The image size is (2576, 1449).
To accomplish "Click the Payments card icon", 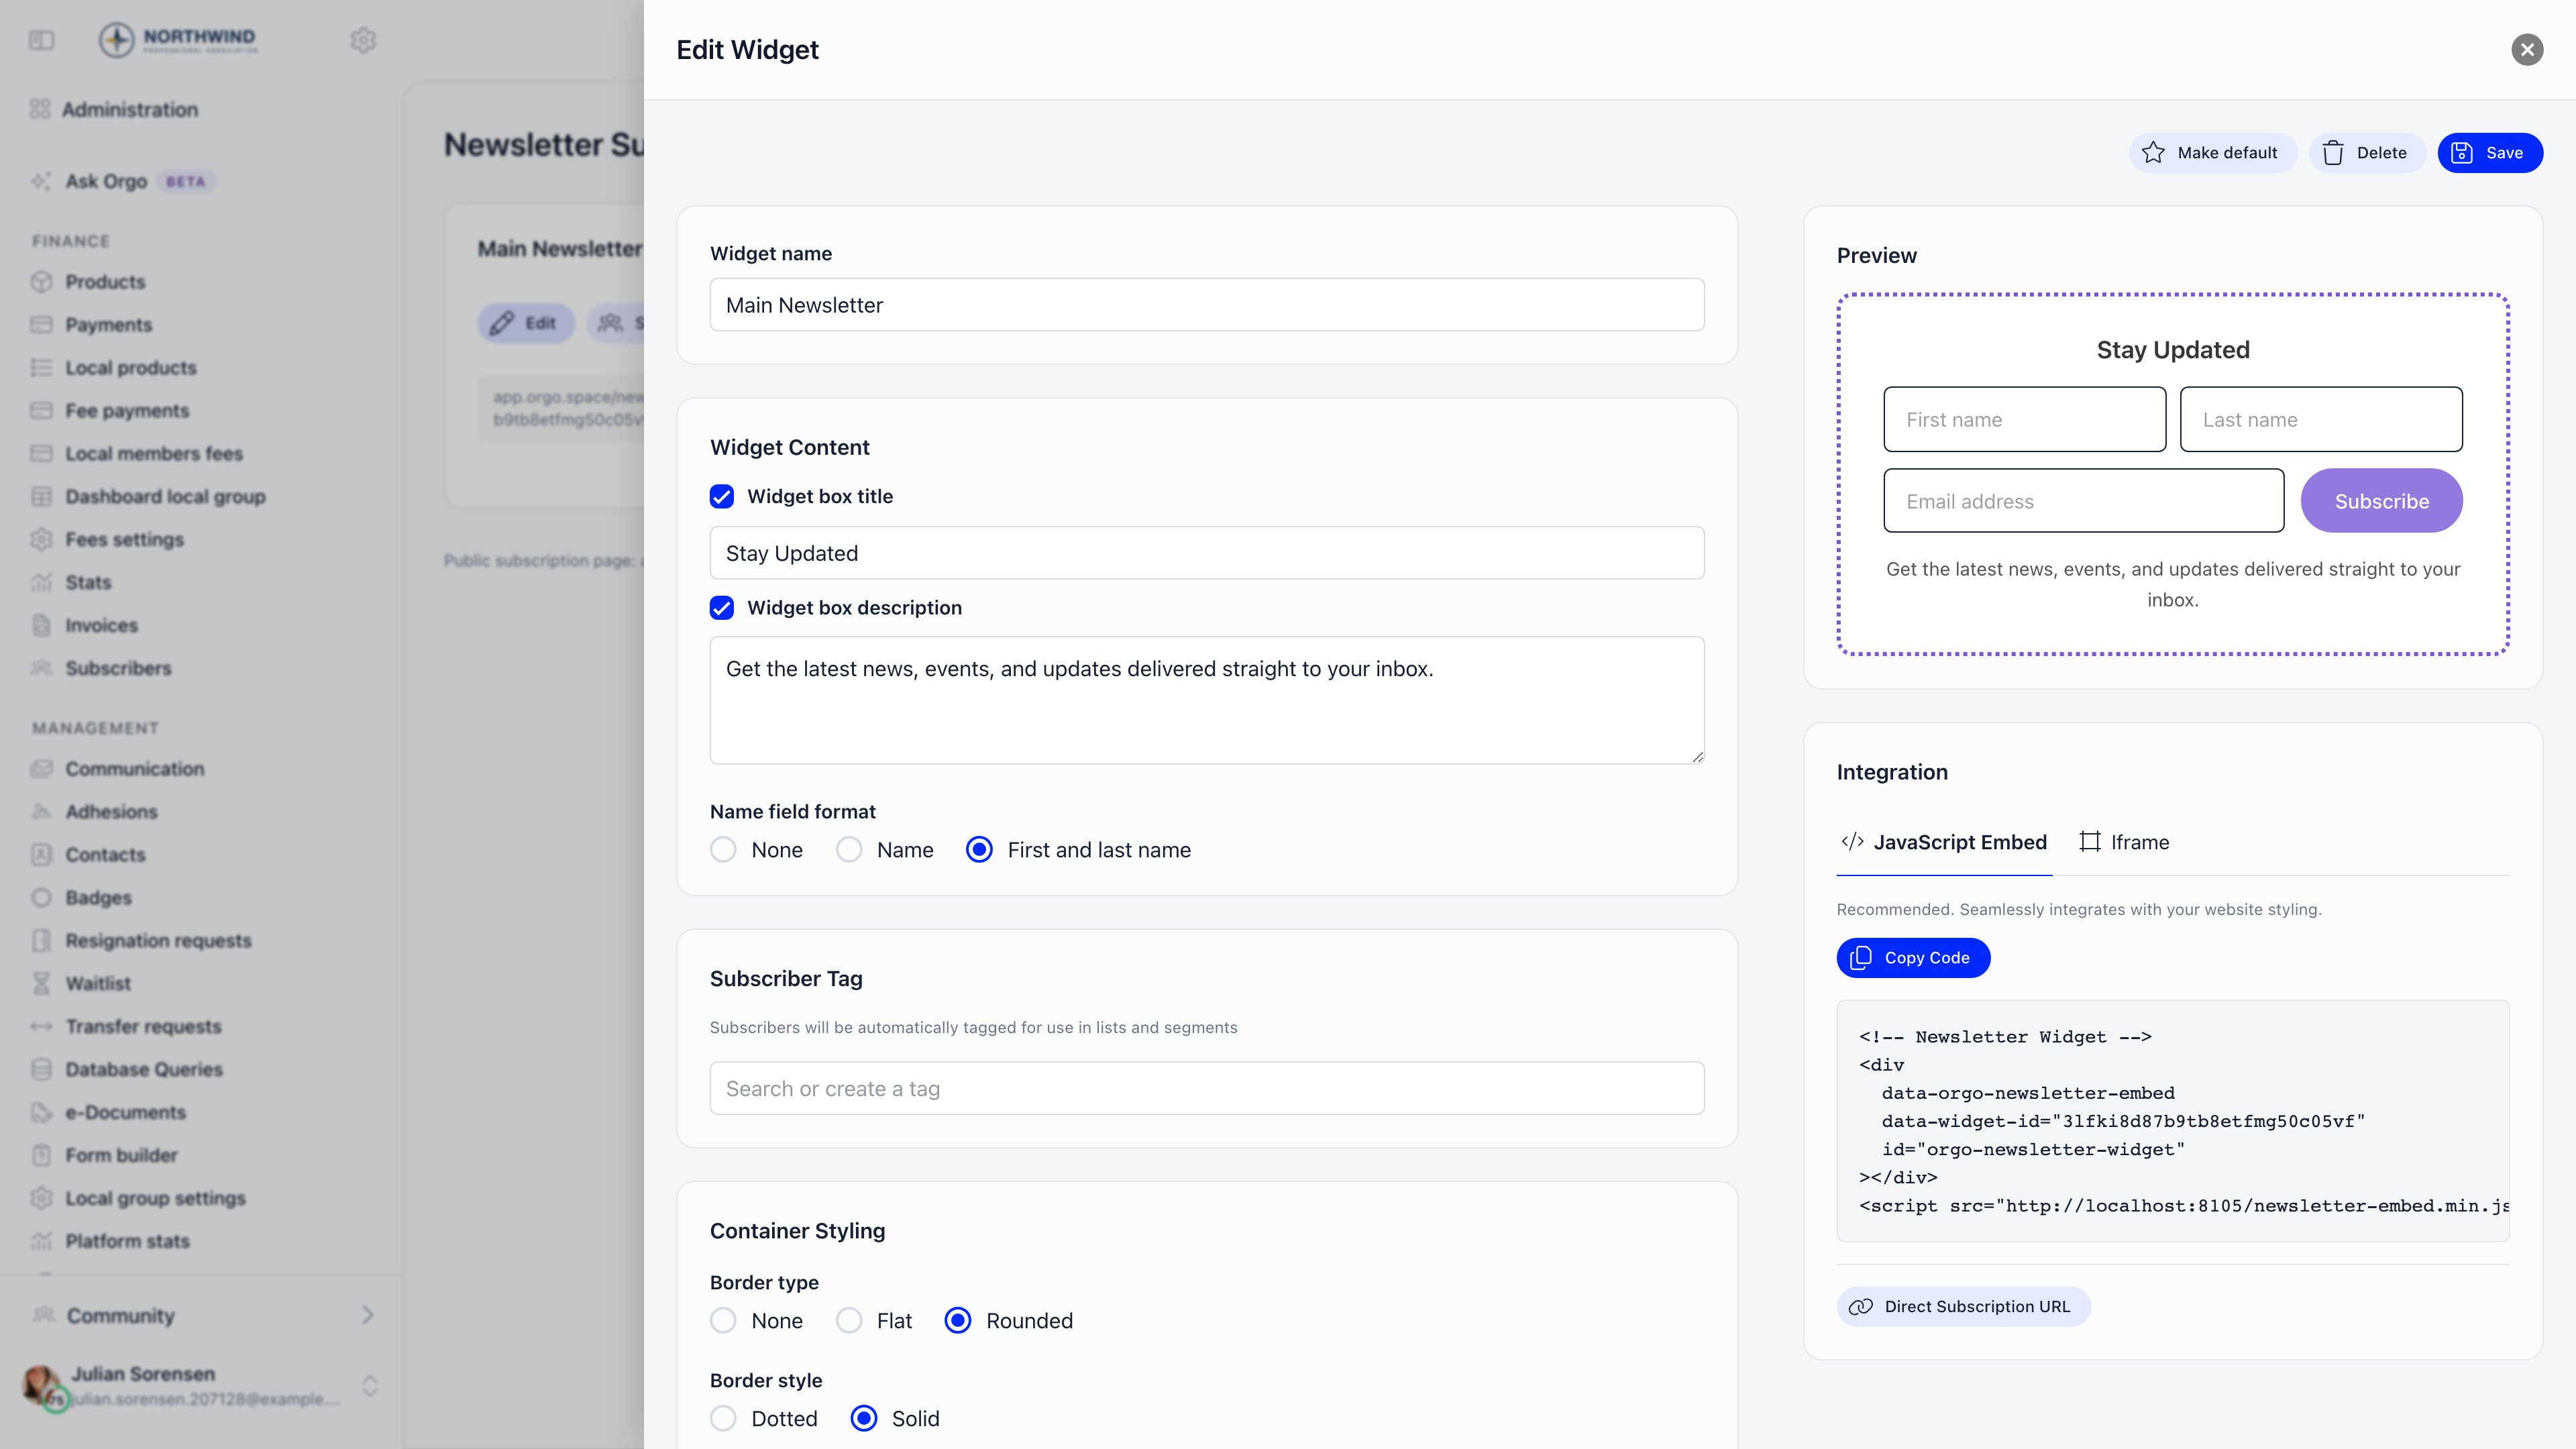I will click(41, 325).
